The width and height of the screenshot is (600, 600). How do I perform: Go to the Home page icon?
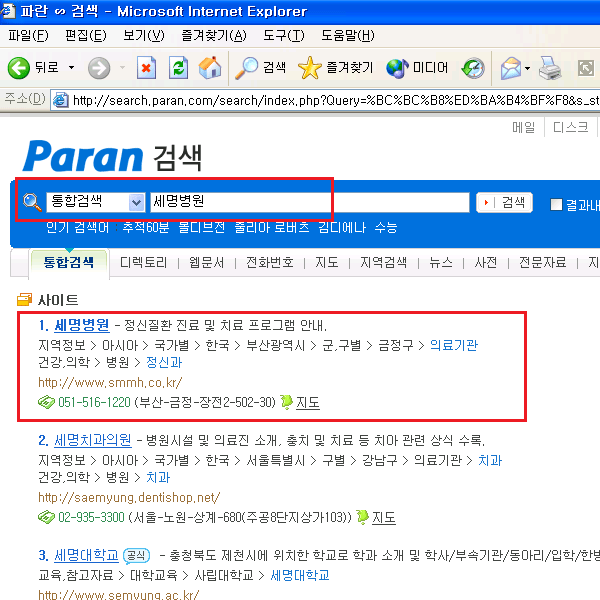(210, 68)
